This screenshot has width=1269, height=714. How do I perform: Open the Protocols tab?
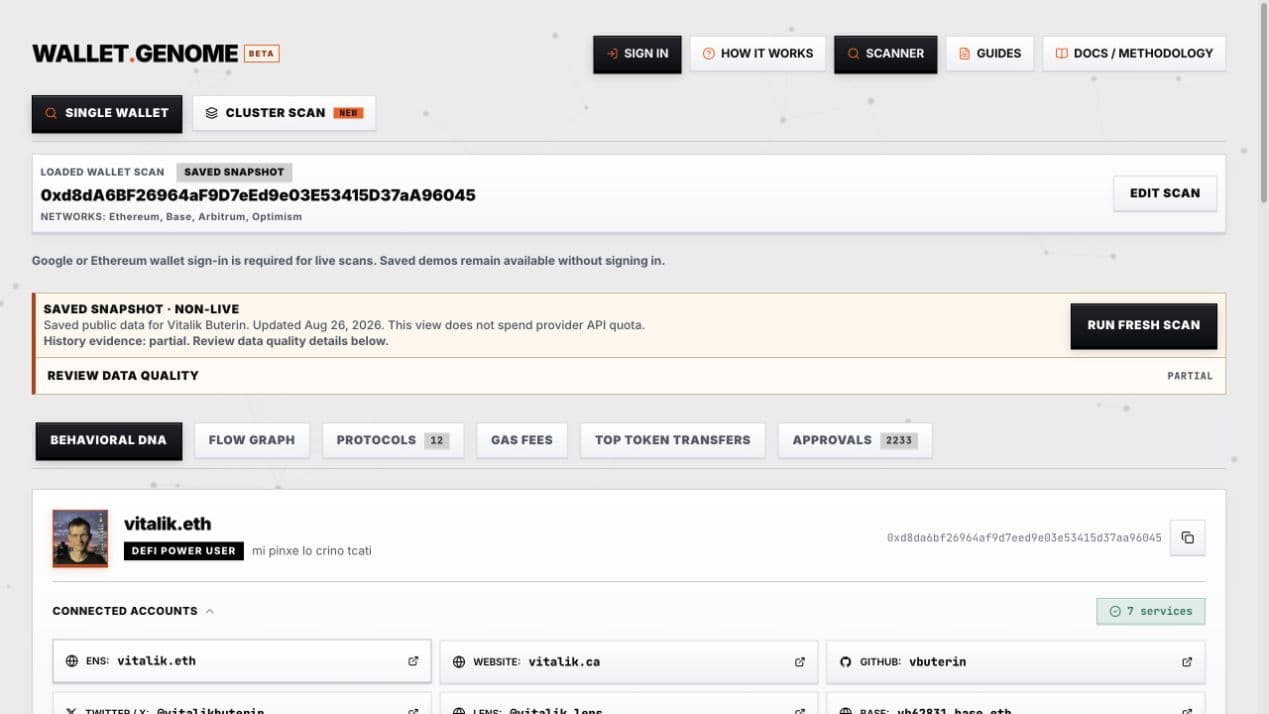(x=393, y=440)
